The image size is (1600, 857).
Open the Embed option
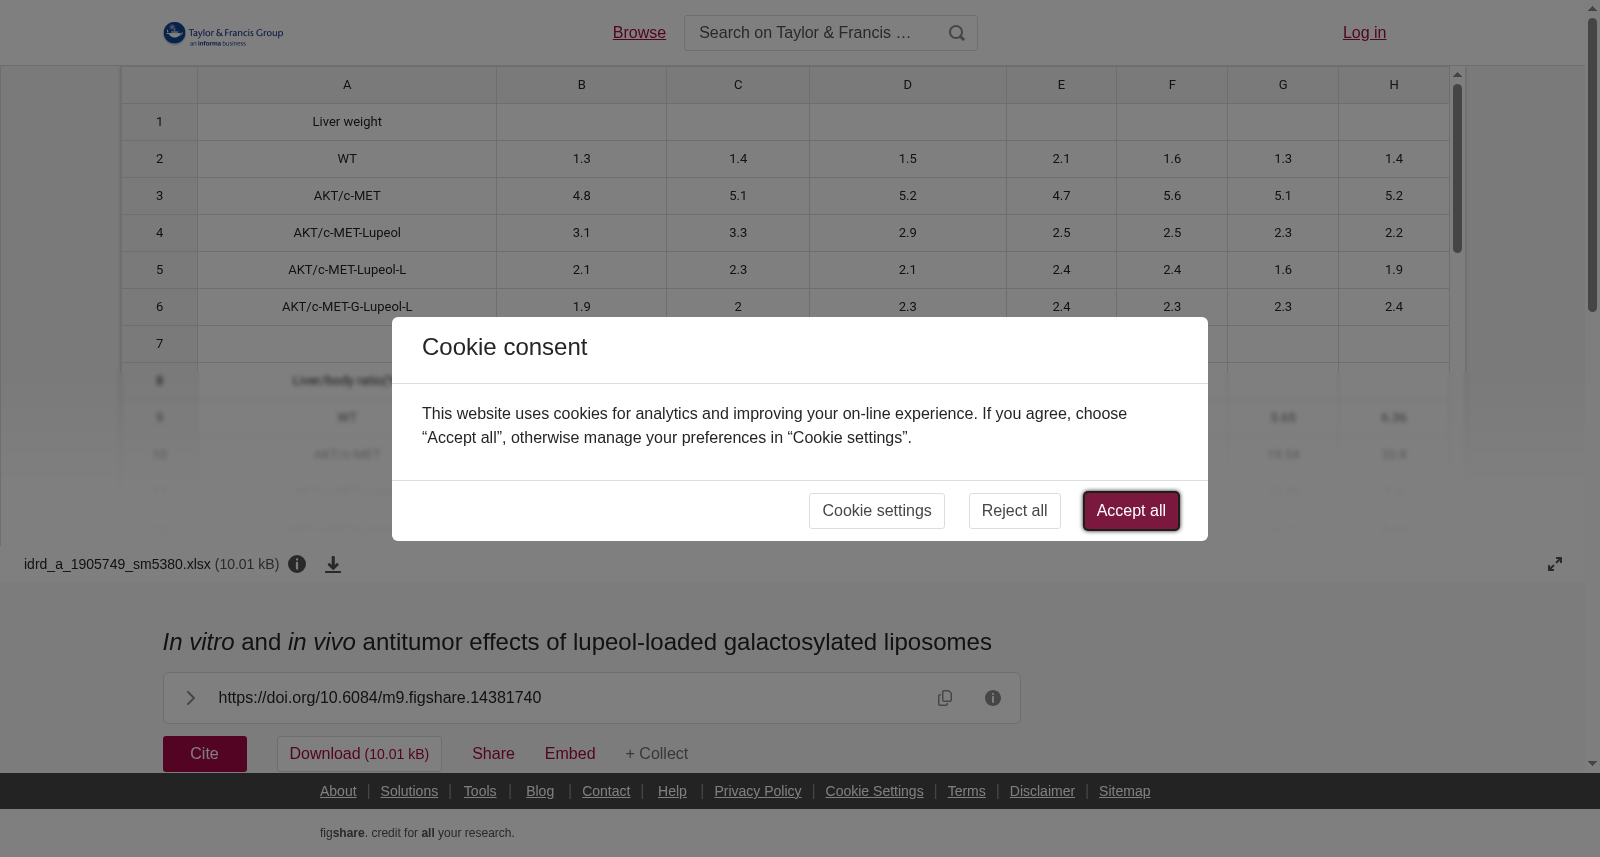coord(570,754)
